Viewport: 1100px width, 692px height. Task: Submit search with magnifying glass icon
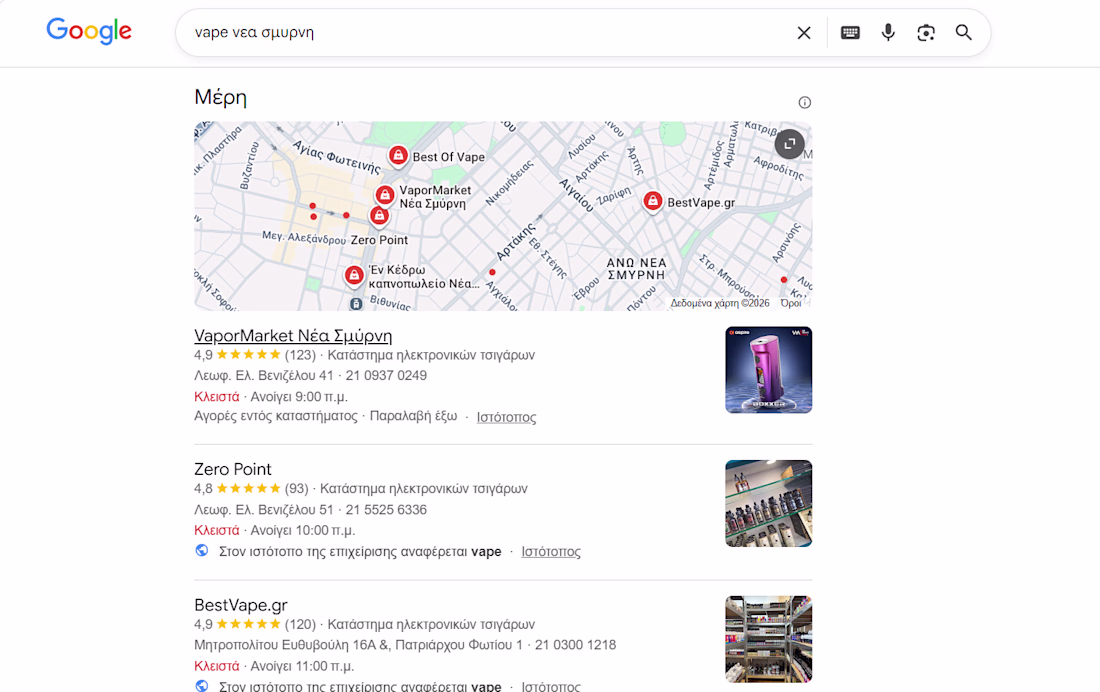pyautogui.click(x=964, y=32)
